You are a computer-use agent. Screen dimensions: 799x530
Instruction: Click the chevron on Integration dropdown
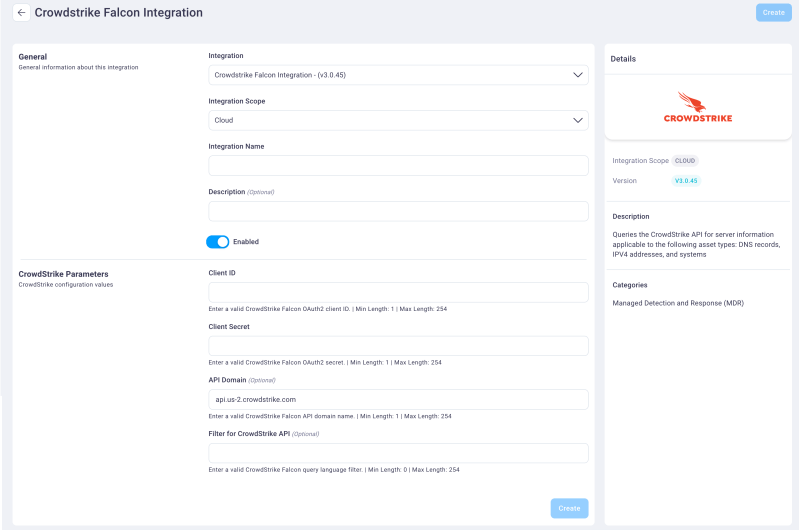point(578,75)
